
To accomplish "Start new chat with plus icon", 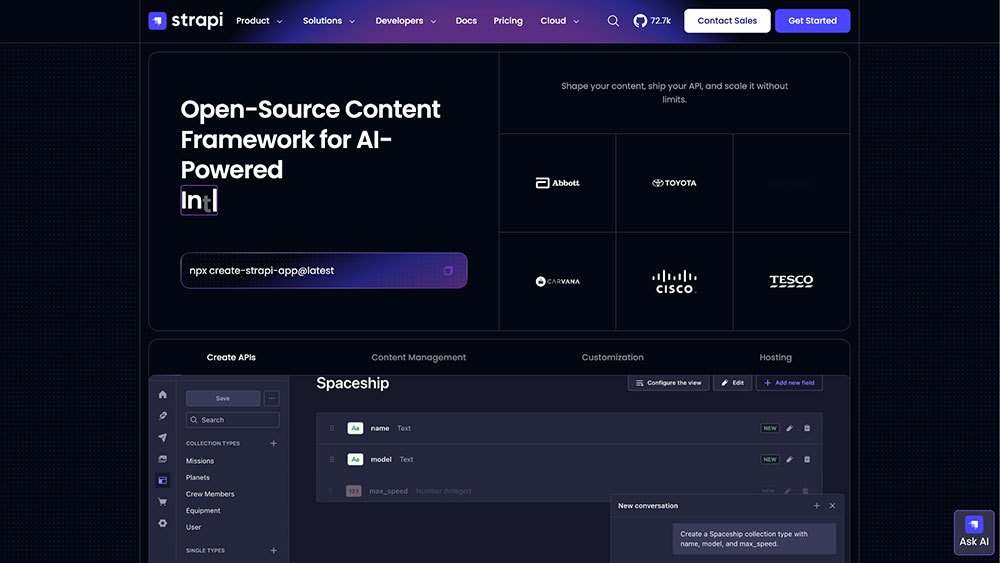I will [816, 506].
